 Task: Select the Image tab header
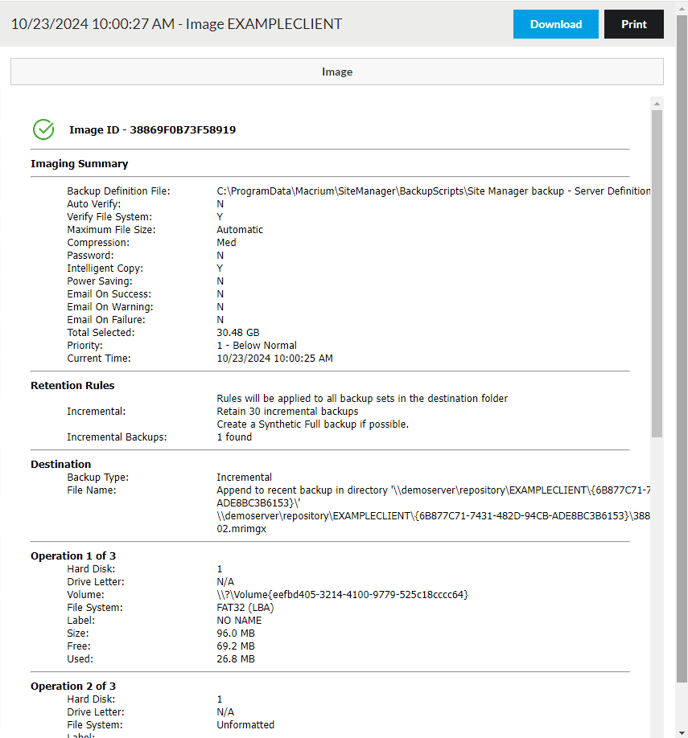point(337,72)
